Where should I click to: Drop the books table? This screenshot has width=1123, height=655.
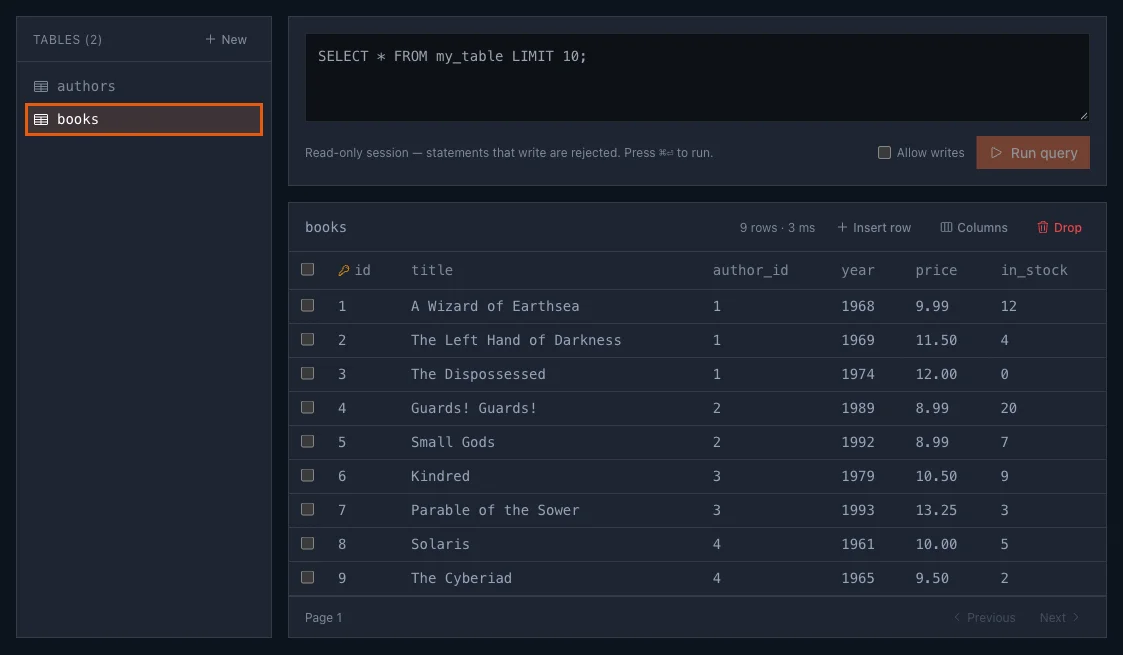coord(1059,228)
